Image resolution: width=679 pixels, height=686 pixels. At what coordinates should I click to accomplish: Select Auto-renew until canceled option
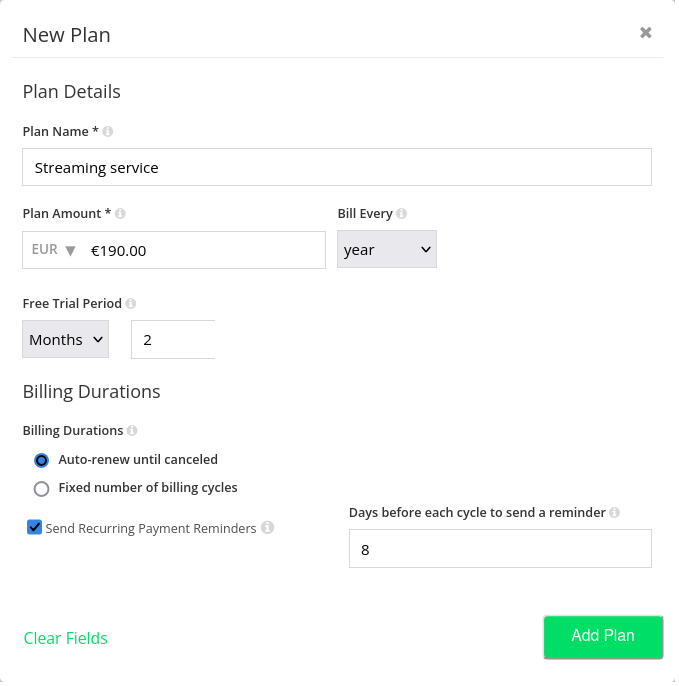tap(41, 461)
